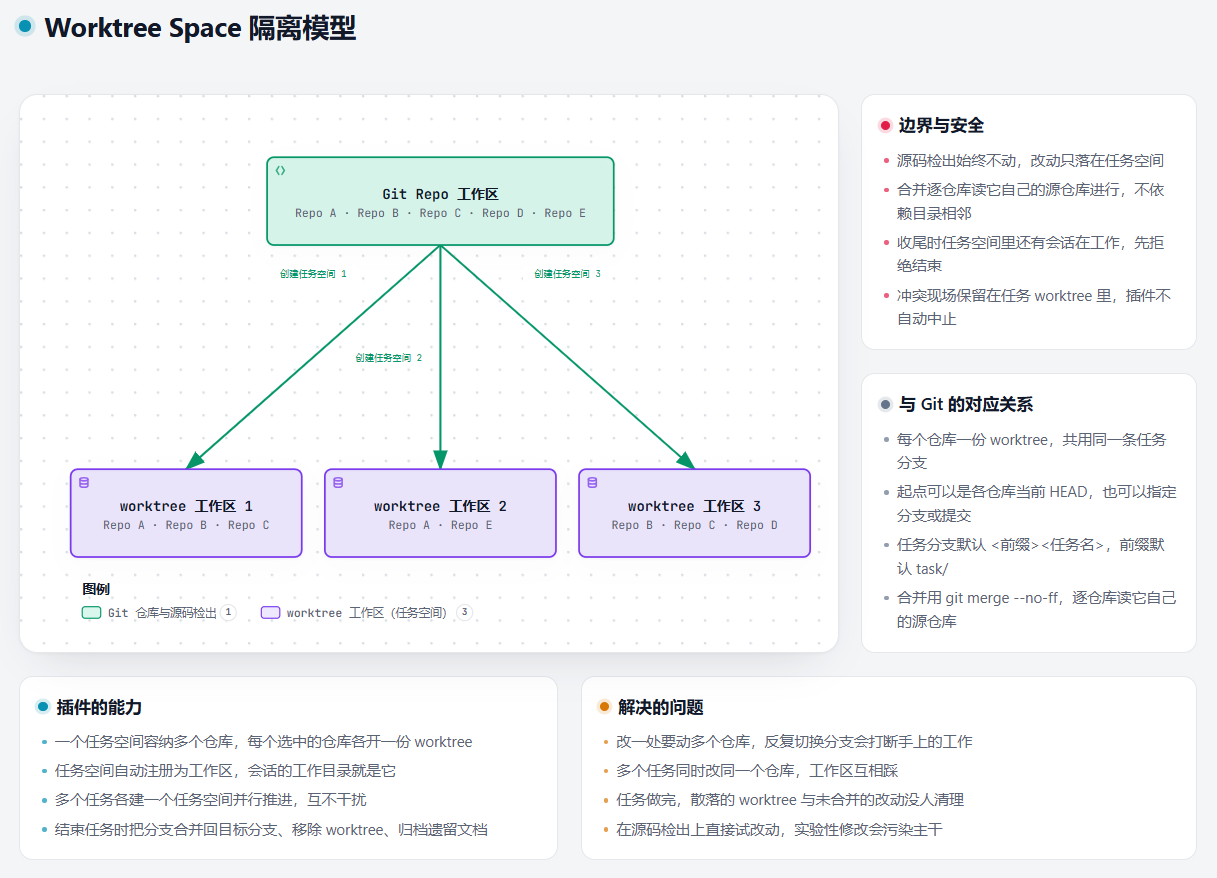Click bullet 冲突现场保留在任务 worktree 里
The image size is (1217, 878).
1034,307
